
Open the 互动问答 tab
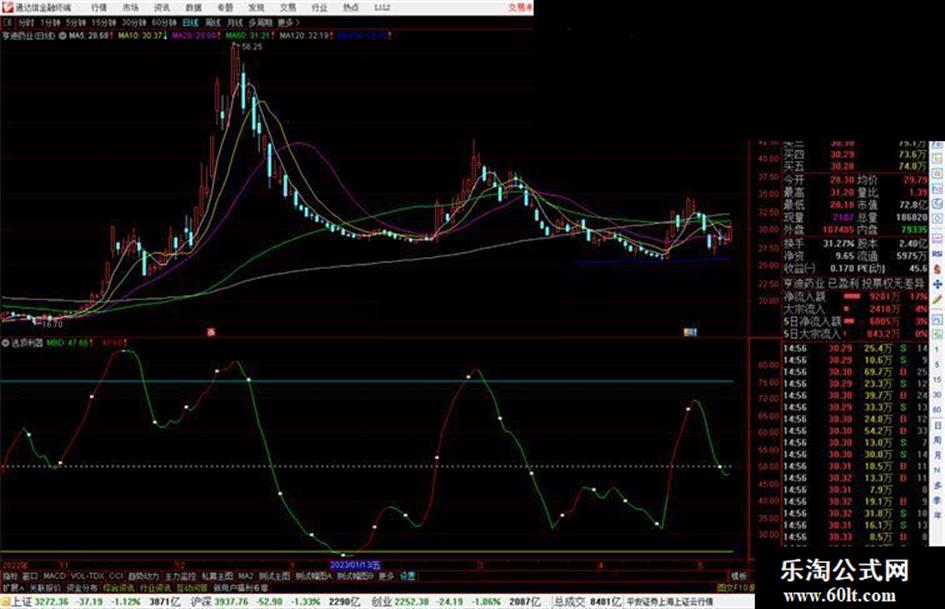(x=192, y=587)
